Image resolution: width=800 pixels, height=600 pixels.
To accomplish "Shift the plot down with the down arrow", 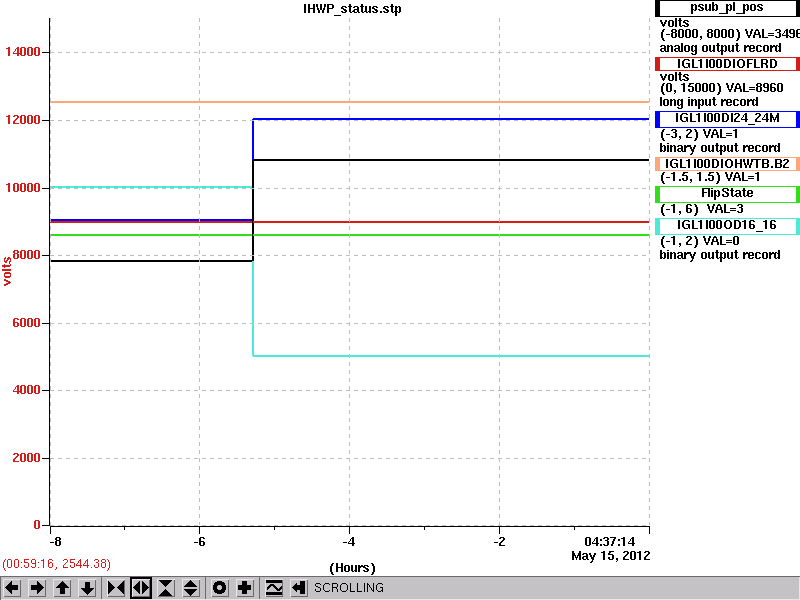I will pos(88,588).
